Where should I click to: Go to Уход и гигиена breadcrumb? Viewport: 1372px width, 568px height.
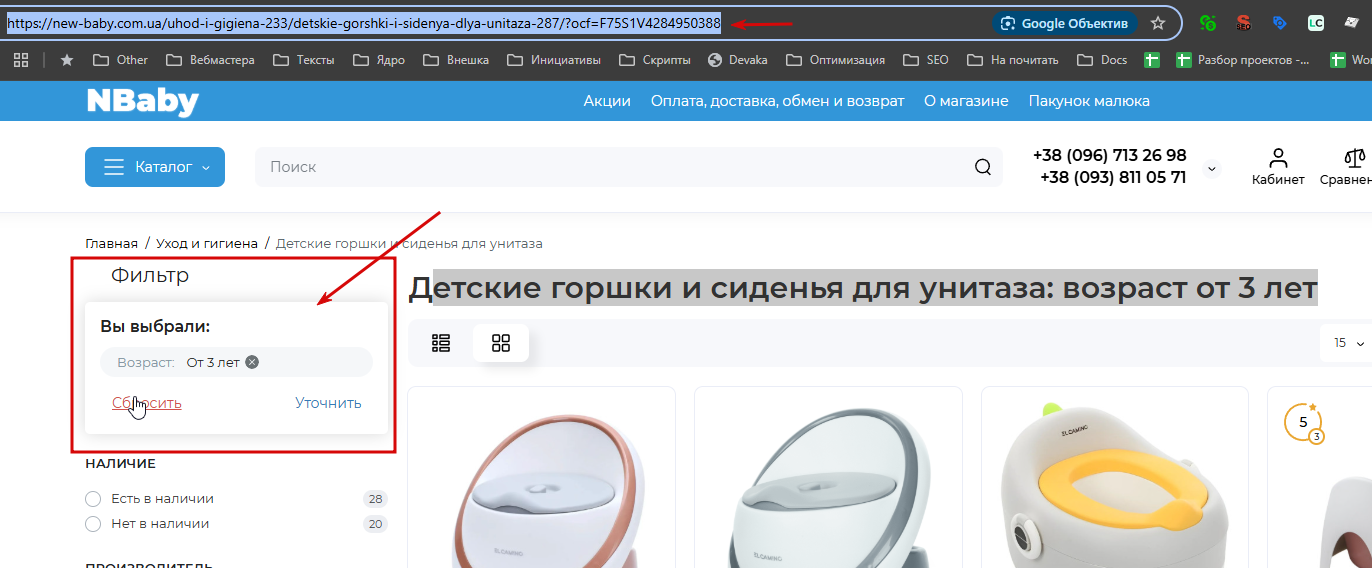point(207,243)
